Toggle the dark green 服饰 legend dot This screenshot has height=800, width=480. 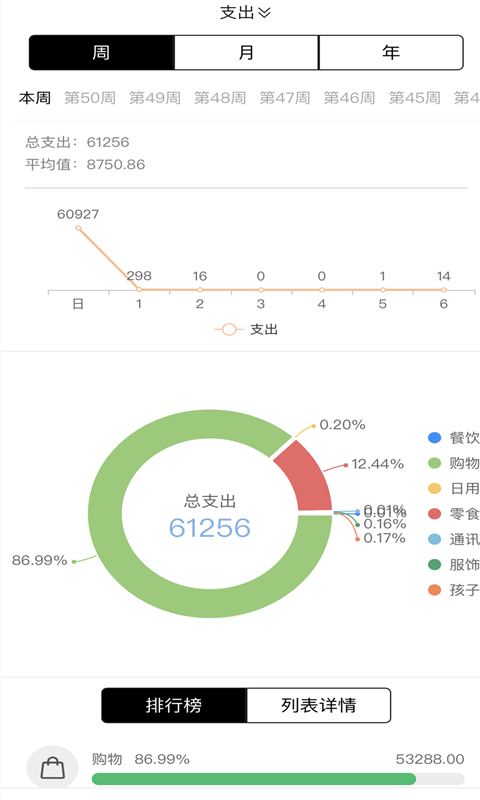[x=434, y=565]
